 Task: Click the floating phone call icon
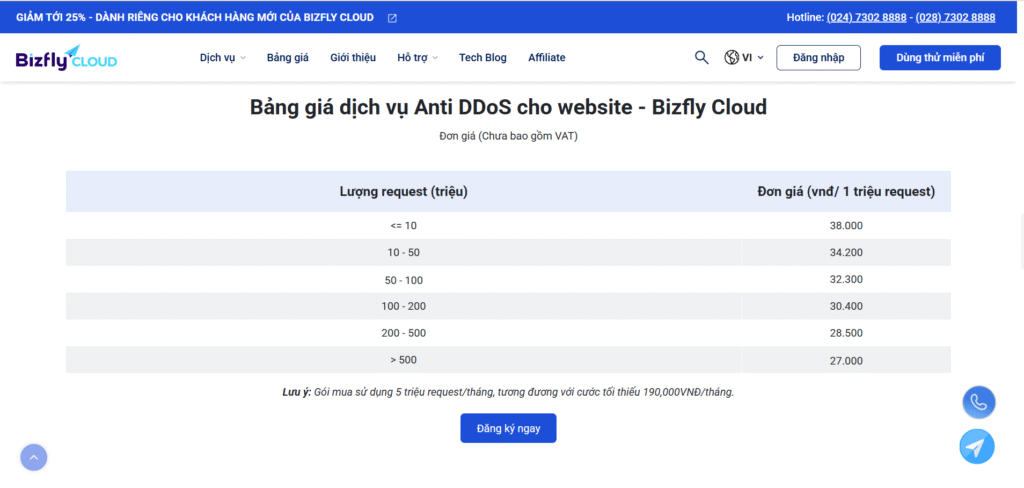978,402
